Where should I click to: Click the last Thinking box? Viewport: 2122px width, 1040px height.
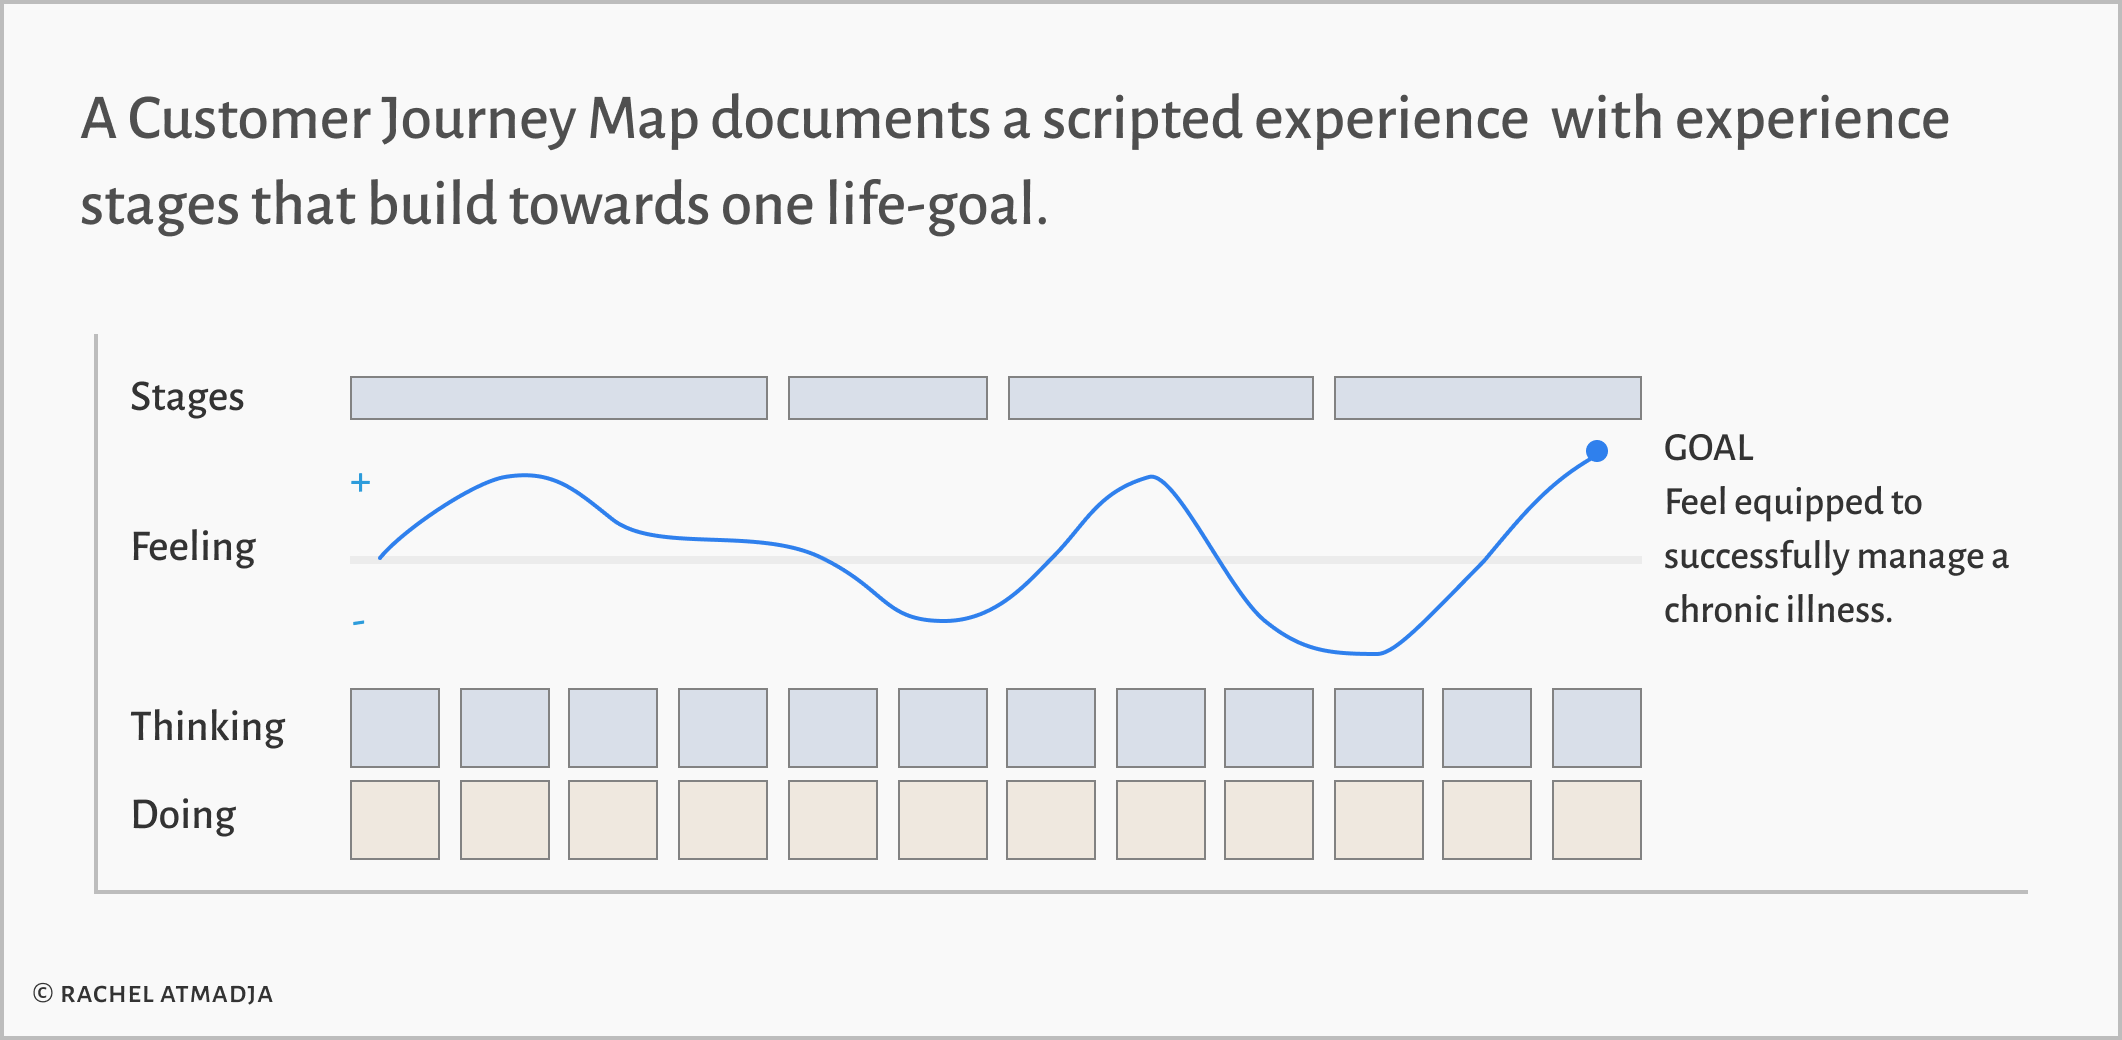point(1597,728)
